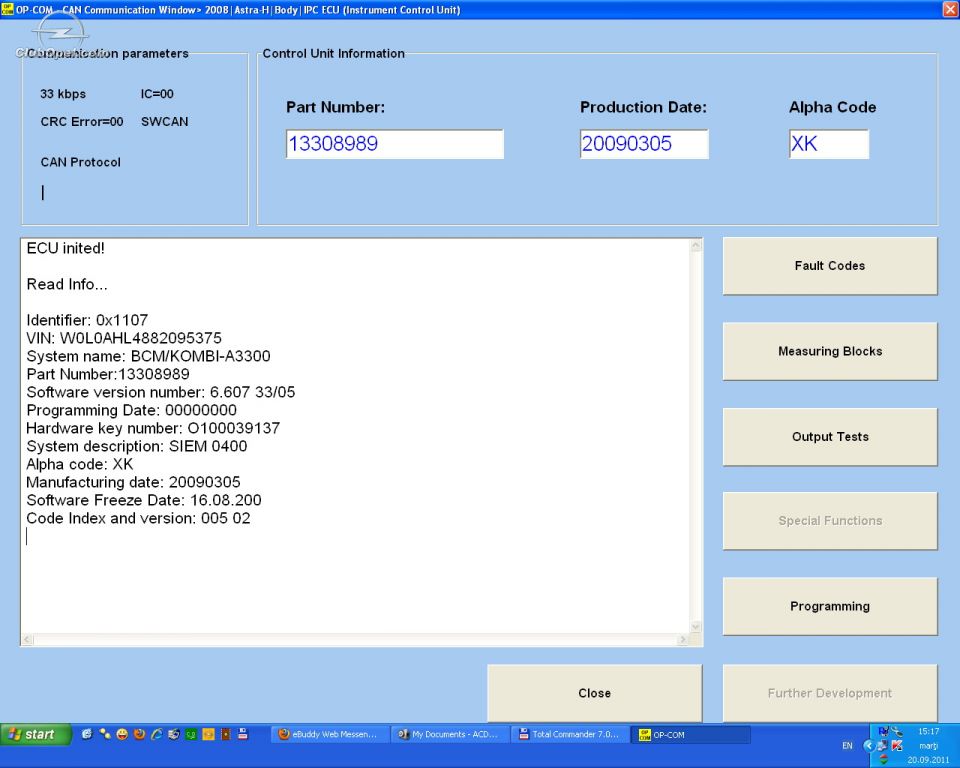Click the 'SWCAN' communication label

[165, 122]
